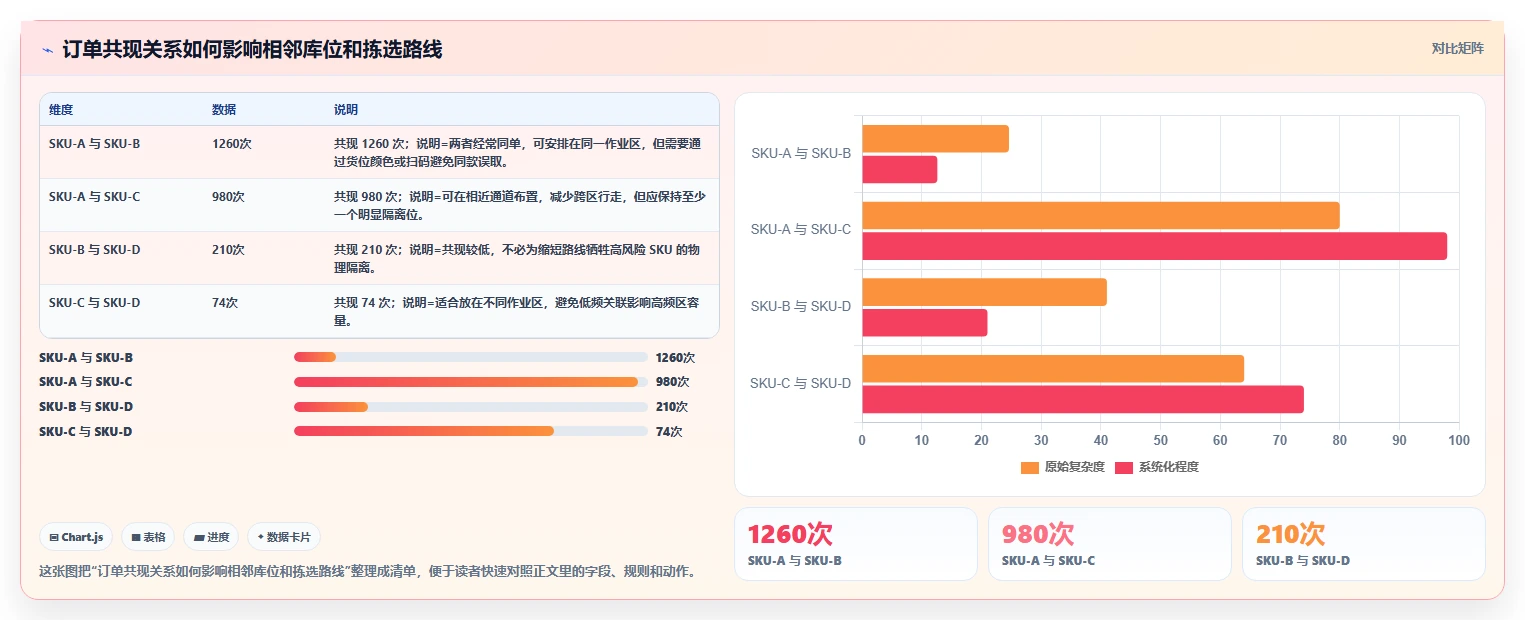Click the orange chart bar for SKU-C 与 SKU-D
1525x620 pixels.
(1053, 368)
